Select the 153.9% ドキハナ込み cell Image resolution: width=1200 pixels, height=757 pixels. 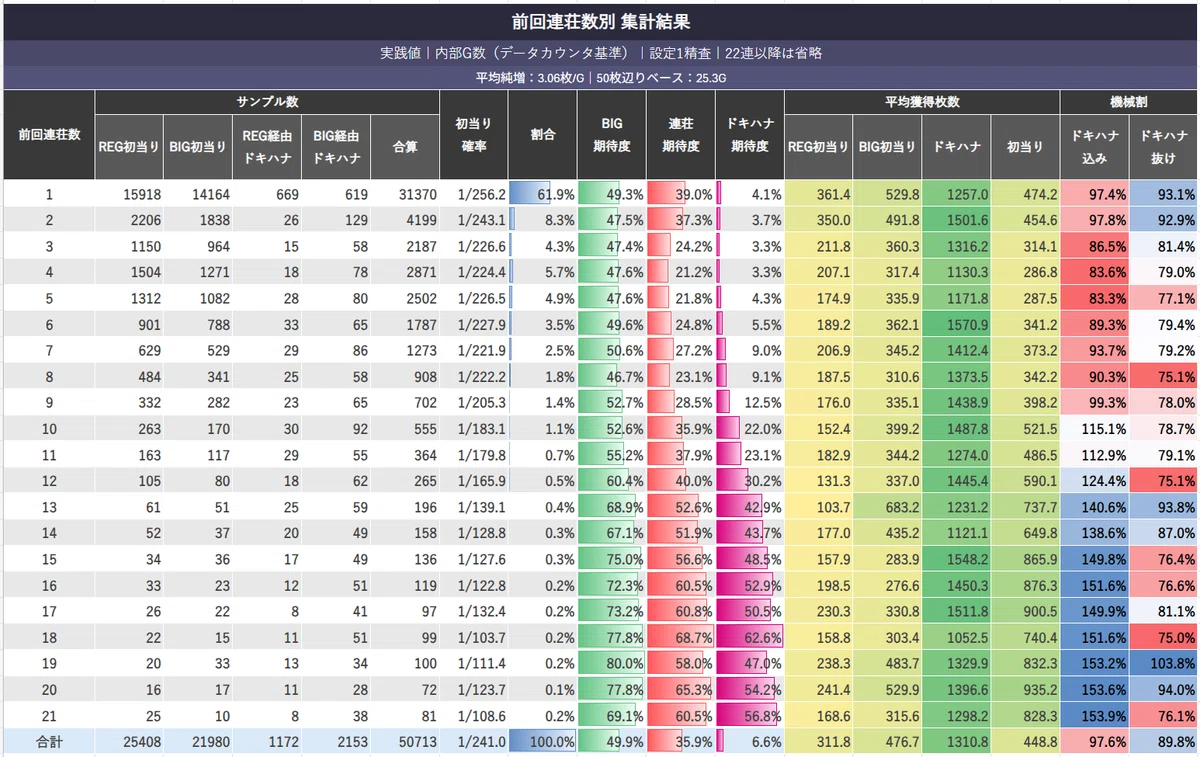tap(1094, 716)
